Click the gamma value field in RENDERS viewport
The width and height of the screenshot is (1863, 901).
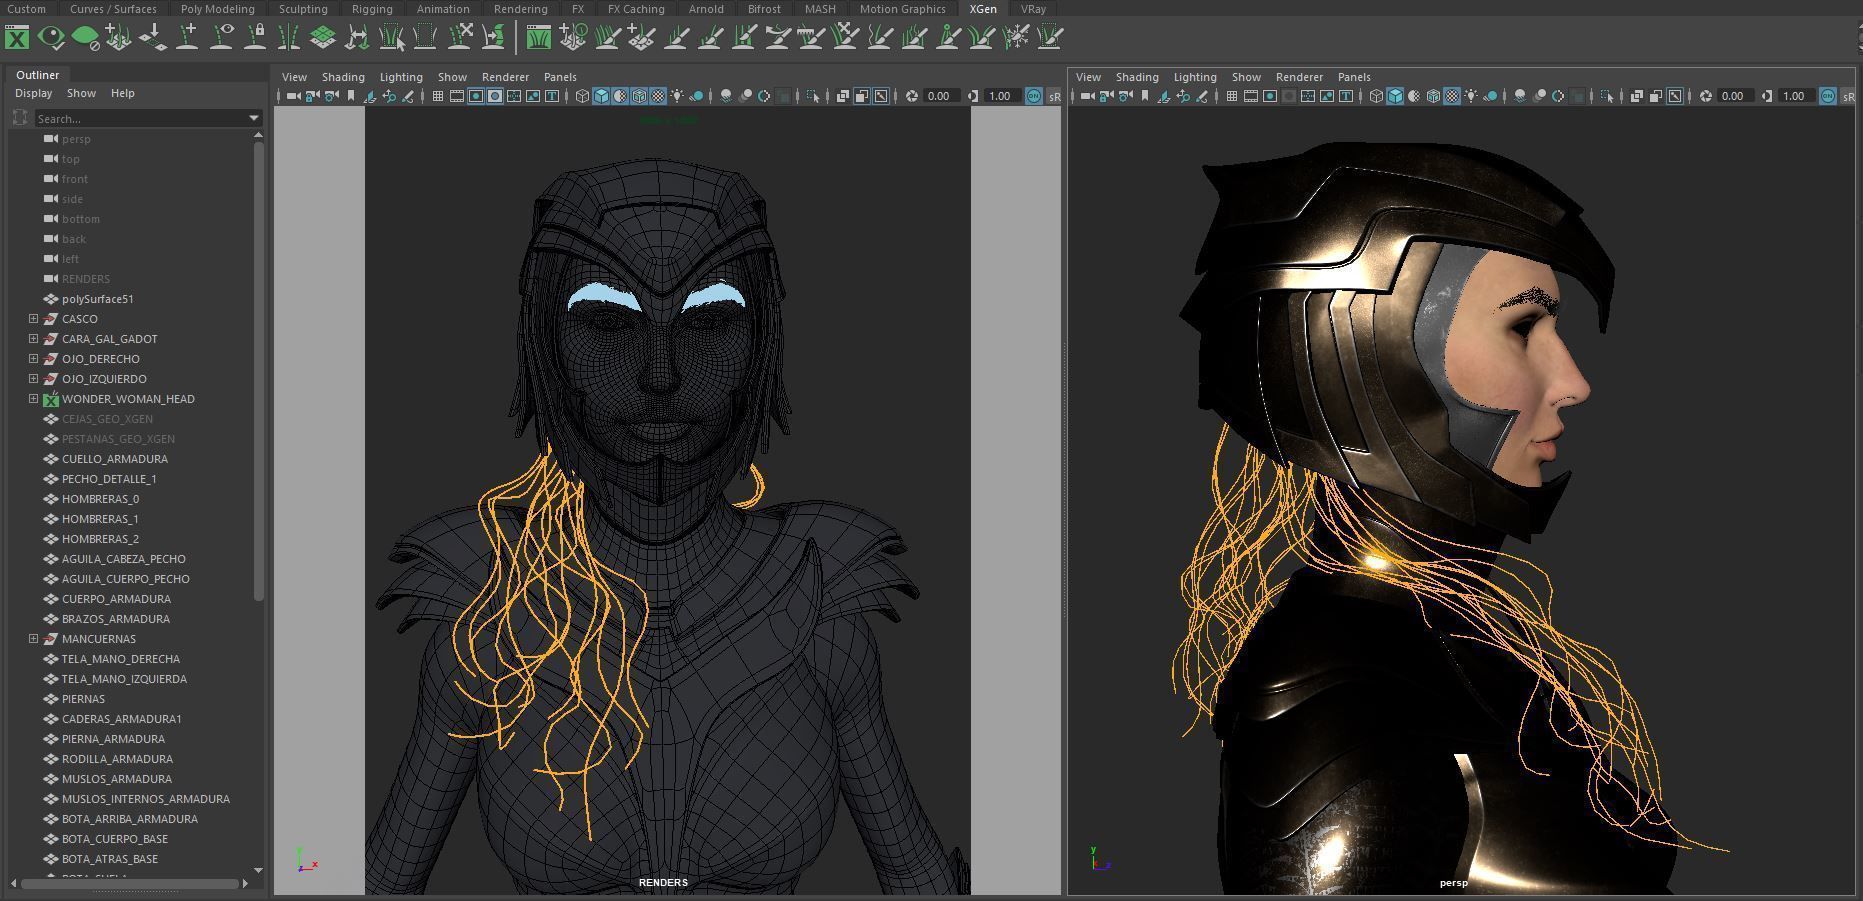(x=1001, y=96)
